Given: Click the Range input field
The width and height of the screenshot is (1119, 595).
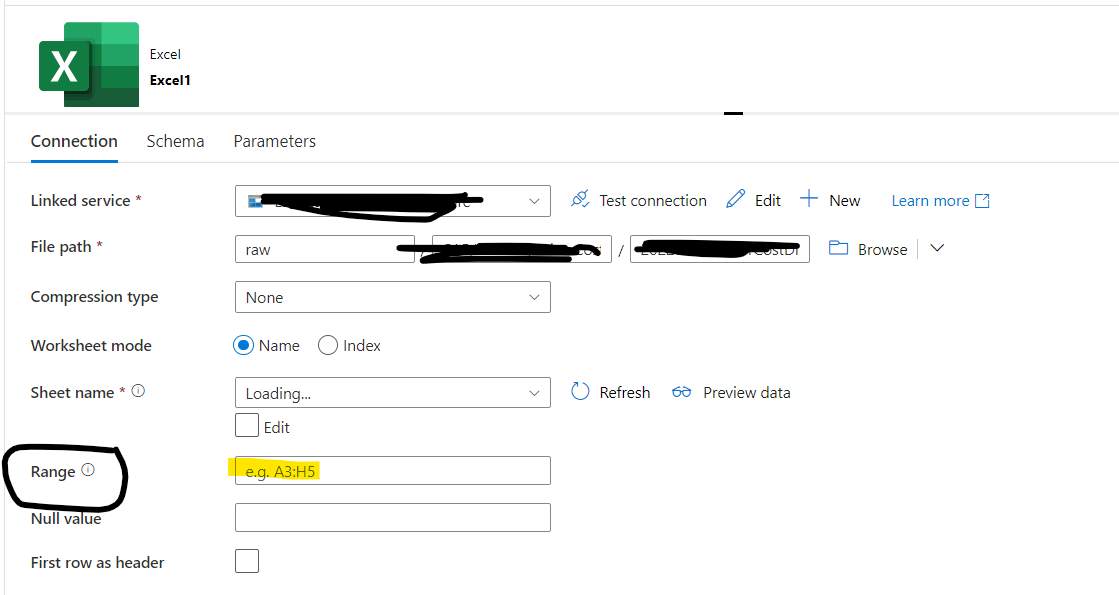Looking at the screenshot, I should tap(393, 471).
